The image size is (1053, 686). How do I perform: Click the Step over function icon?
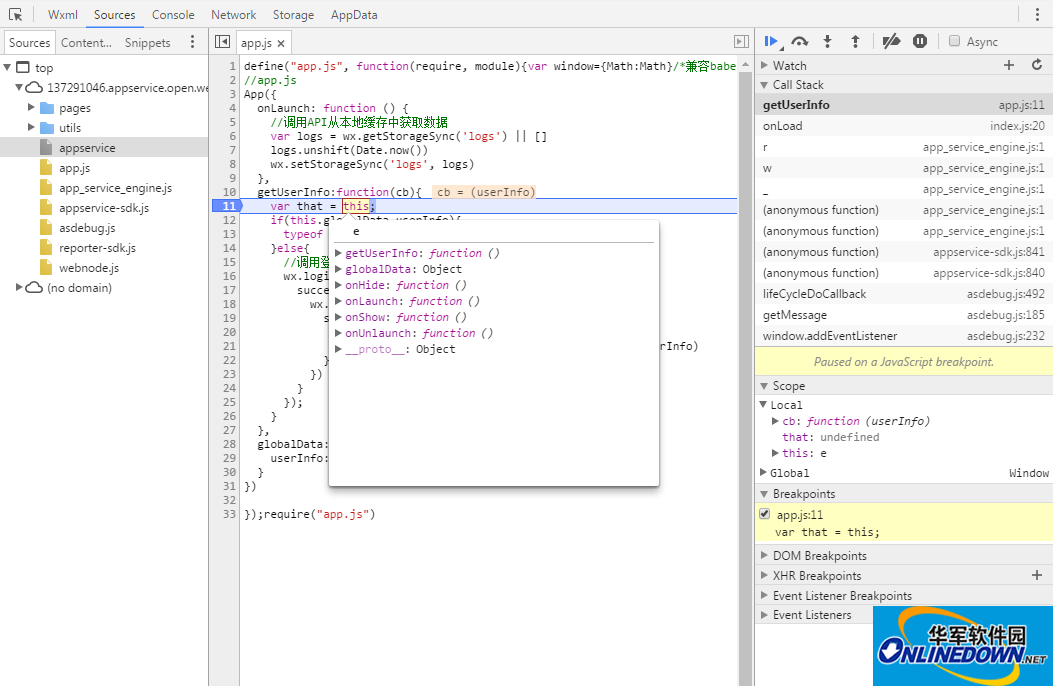(799, 42)
